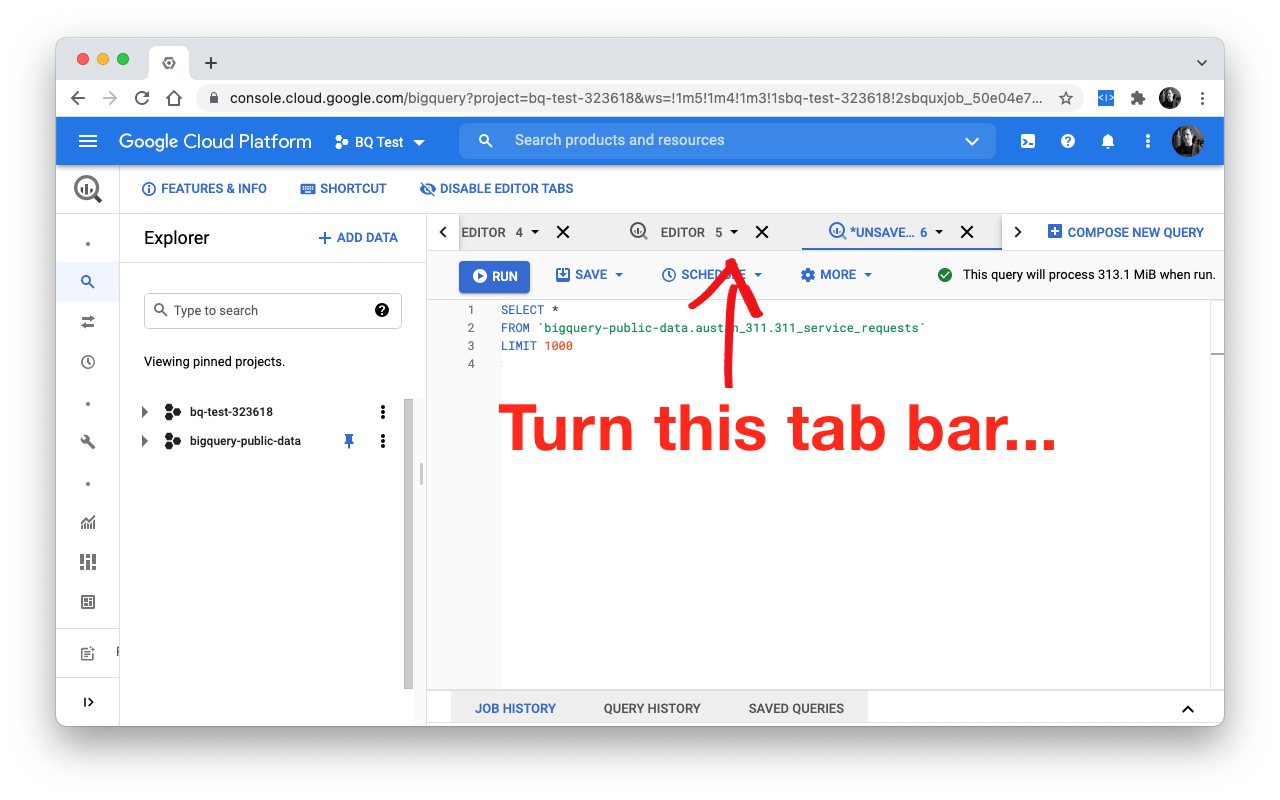Open actions menu for bq-test-323618
Viewport: 1280px width, 800px height.
(382, 412)
